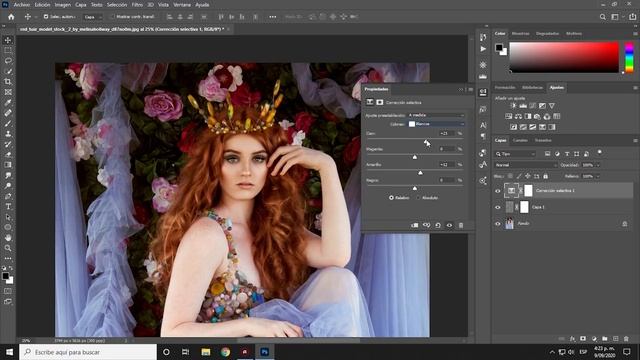Click the Levels adjustment icon
The width and height of the screenshot is (640, 360).
pos(523,106)
